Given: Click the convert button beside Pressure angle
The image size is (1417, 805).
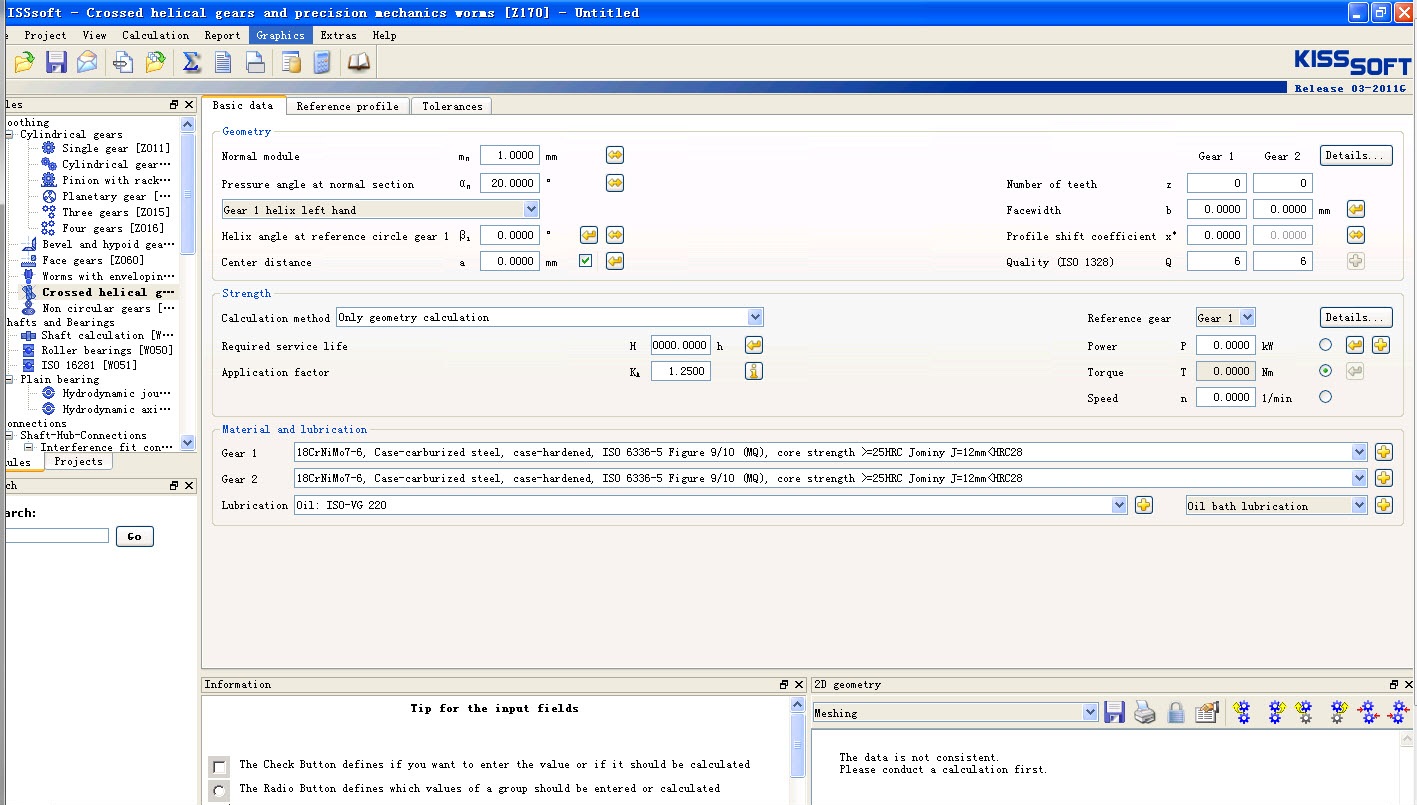Looking at the screenshot, I should tap(615, 183).
